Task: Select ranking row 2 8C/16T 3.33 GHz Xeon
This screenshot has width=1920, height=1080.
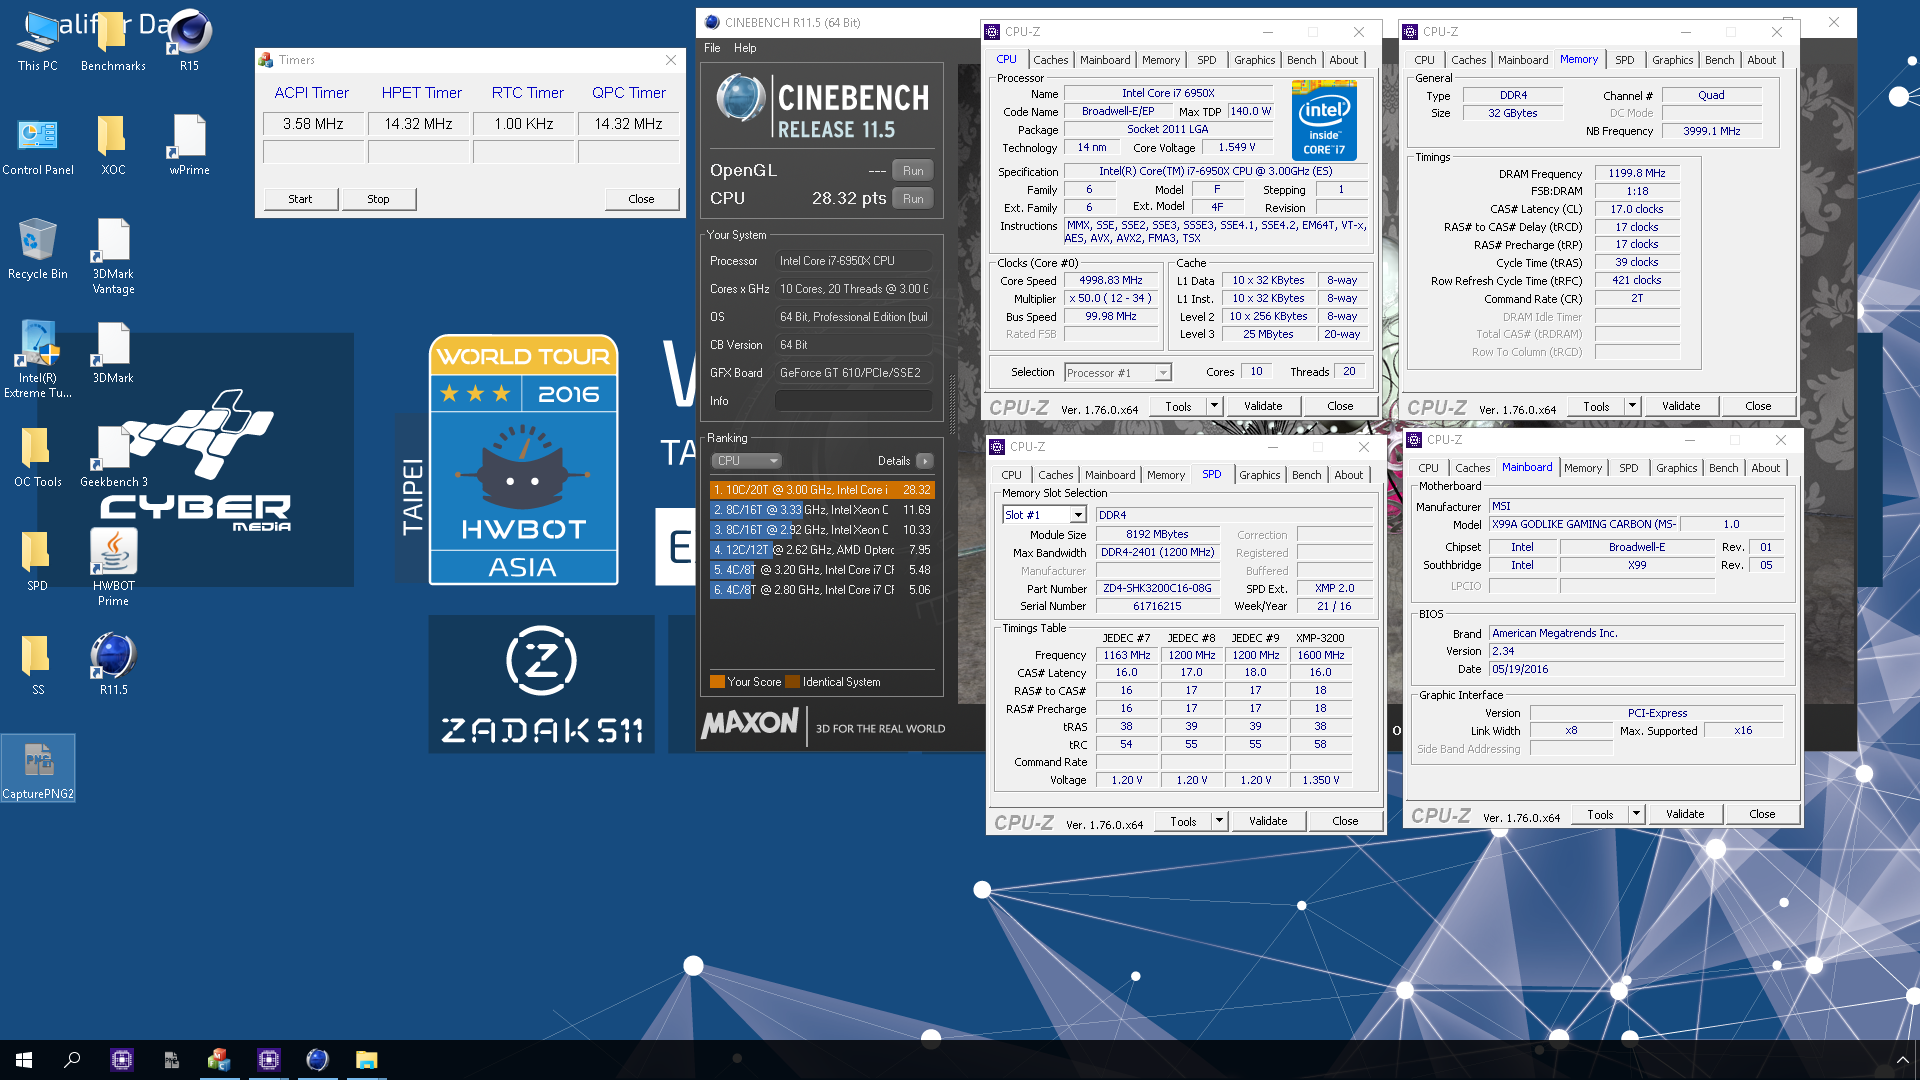Action: (x=822, y=510)
